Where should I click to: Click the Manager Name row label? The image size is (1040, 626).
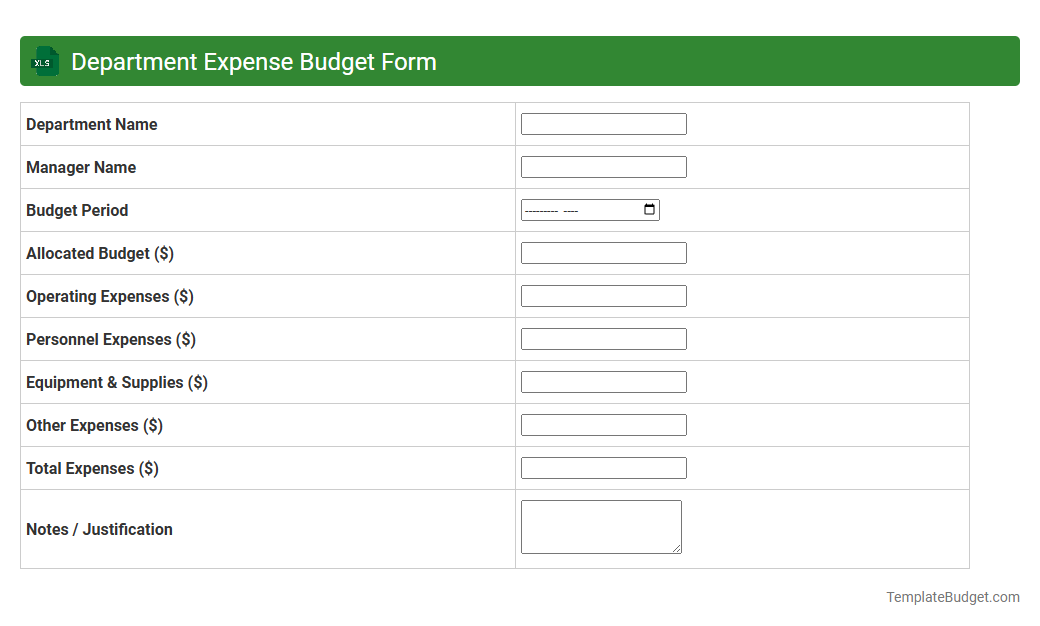[80, 167]
